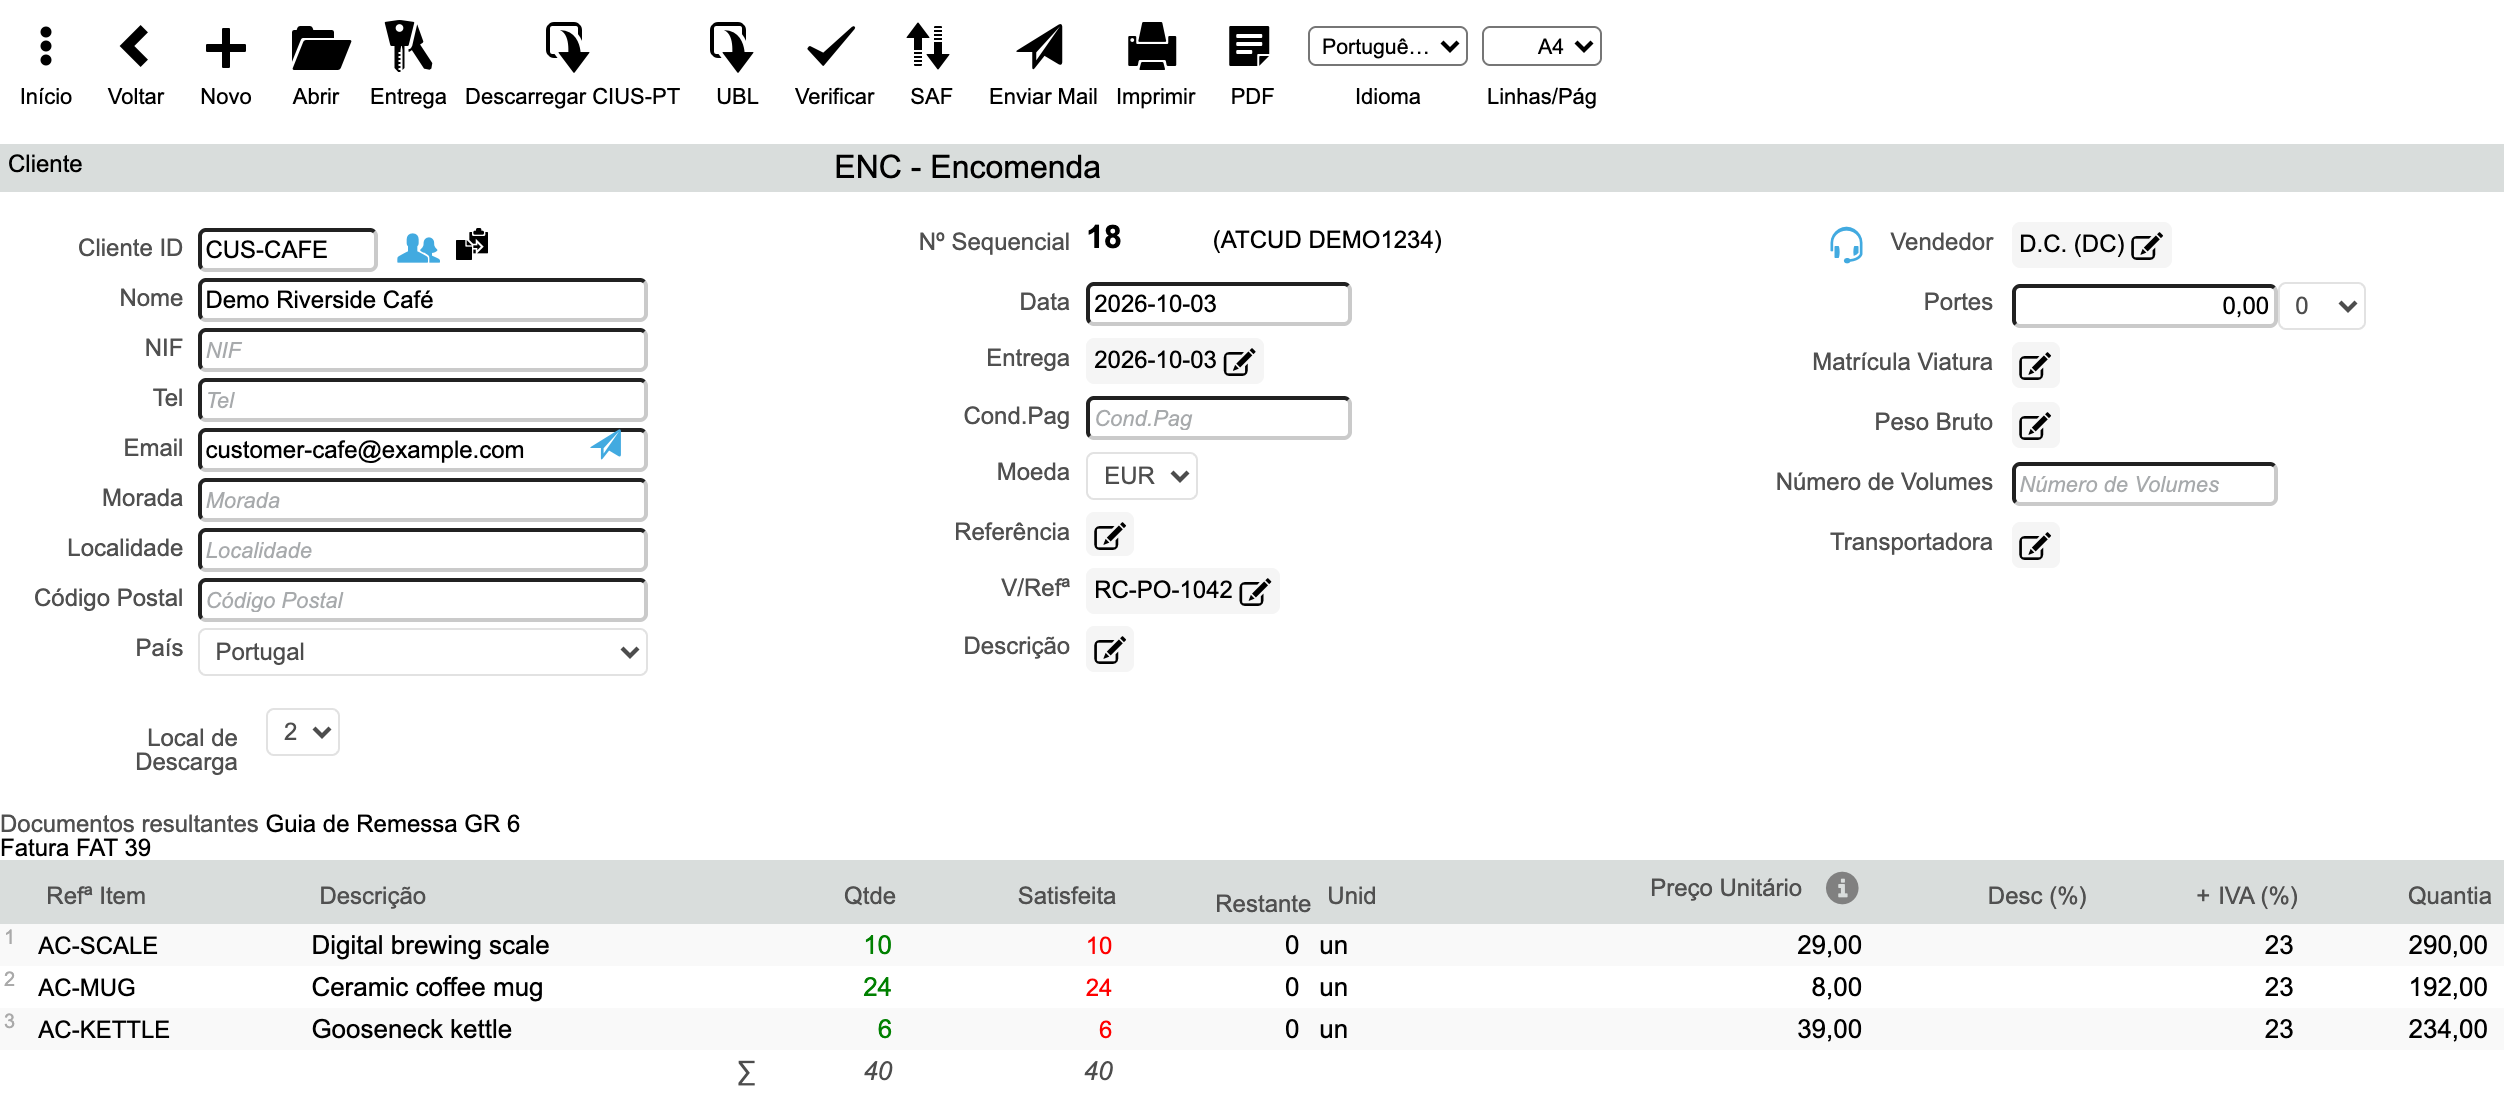Screen dimensions: 2504x1108
Task: Open the customer lookup people icon
Action: tap(418, 247)
